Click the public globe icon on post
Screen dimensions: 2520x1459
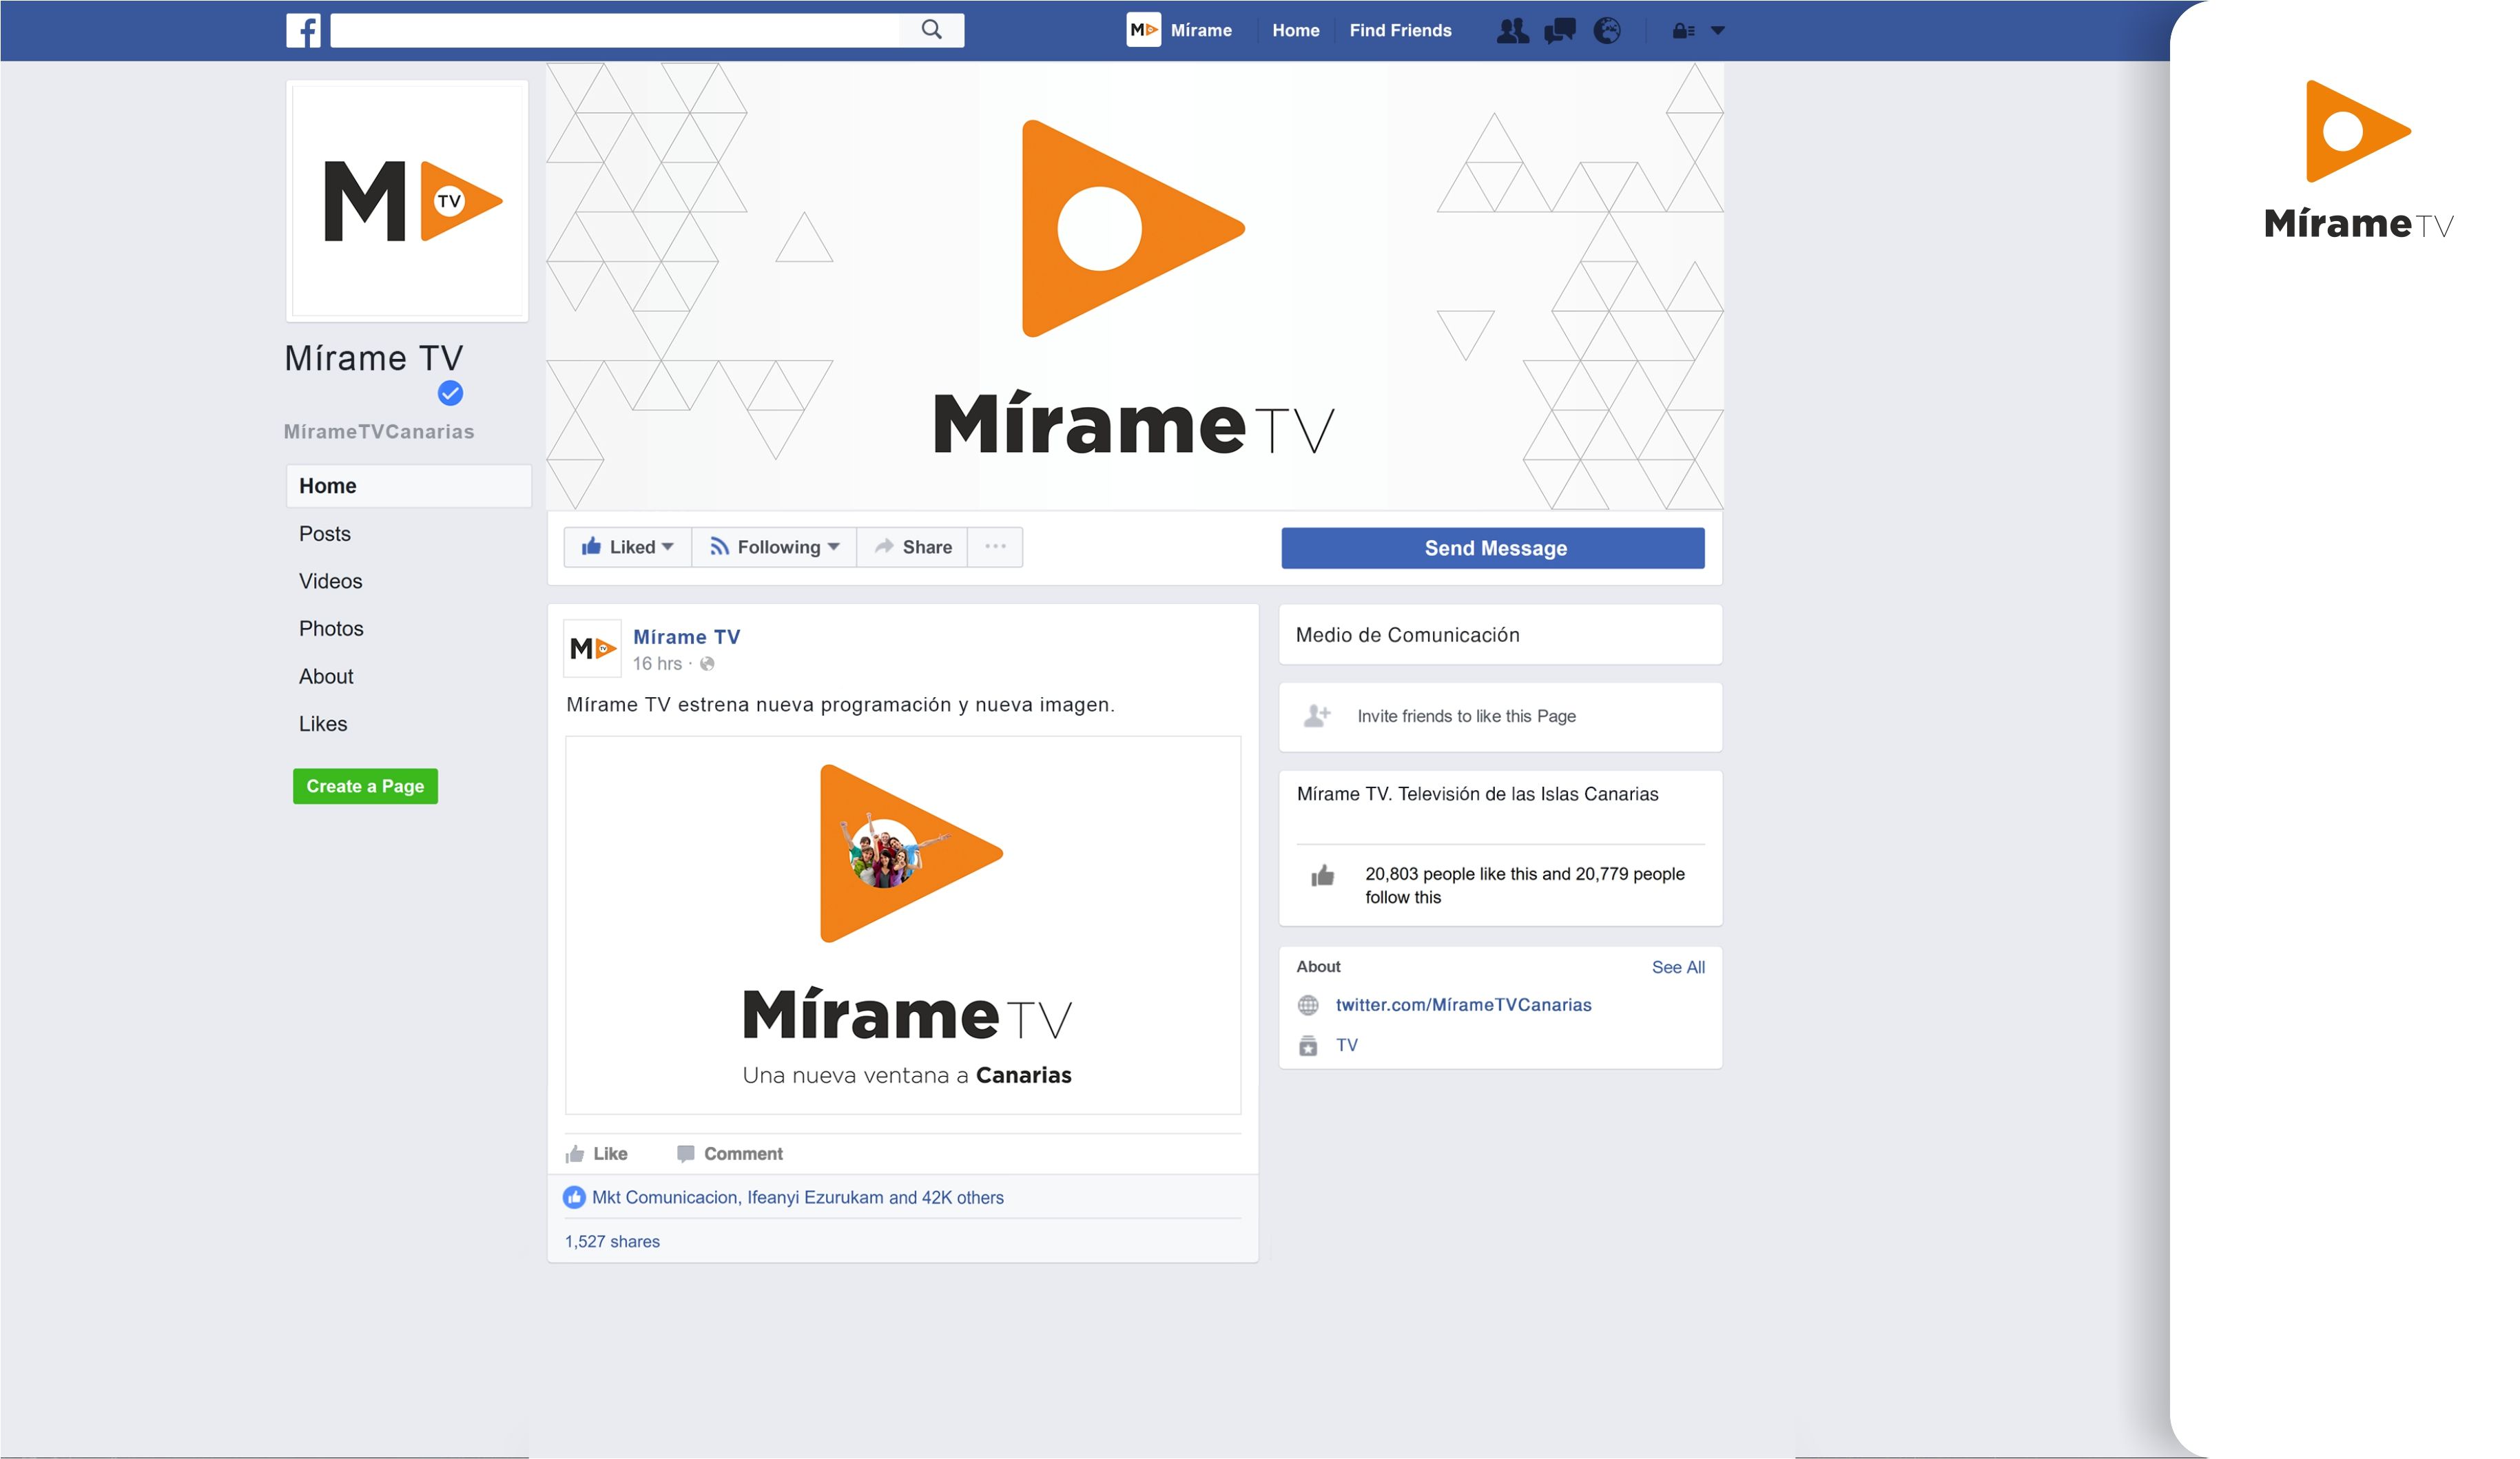point(707,664)
